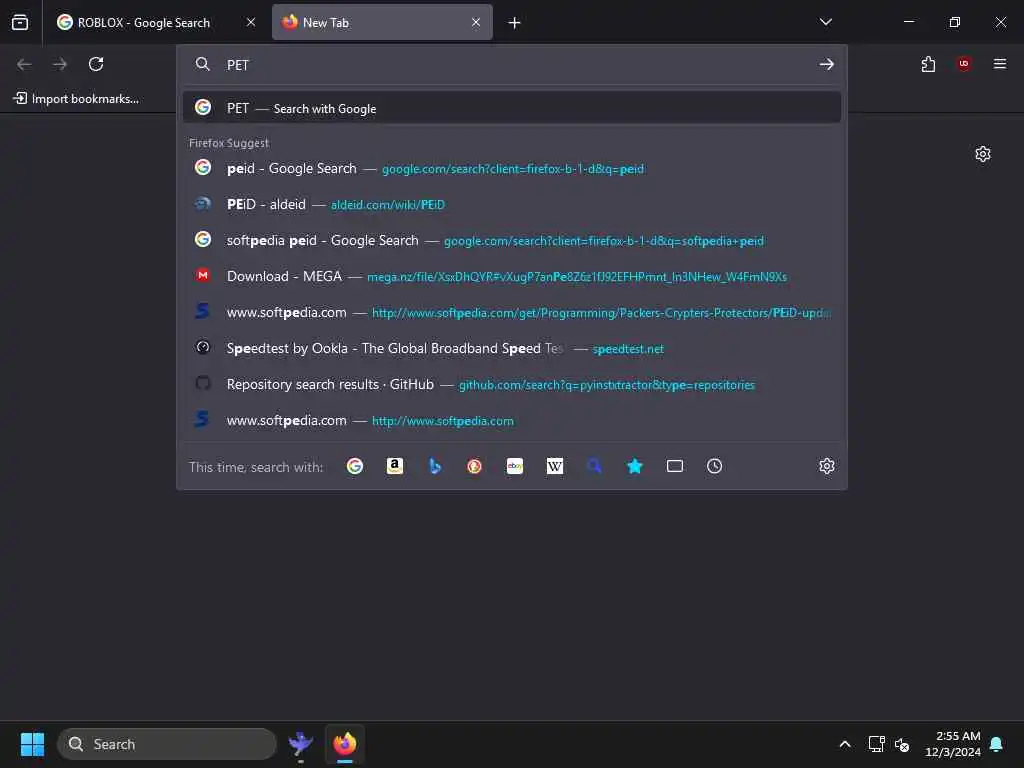Search this time with DuckDuckGo icon
Screen dimensions: 1024x768
[475, 466]
